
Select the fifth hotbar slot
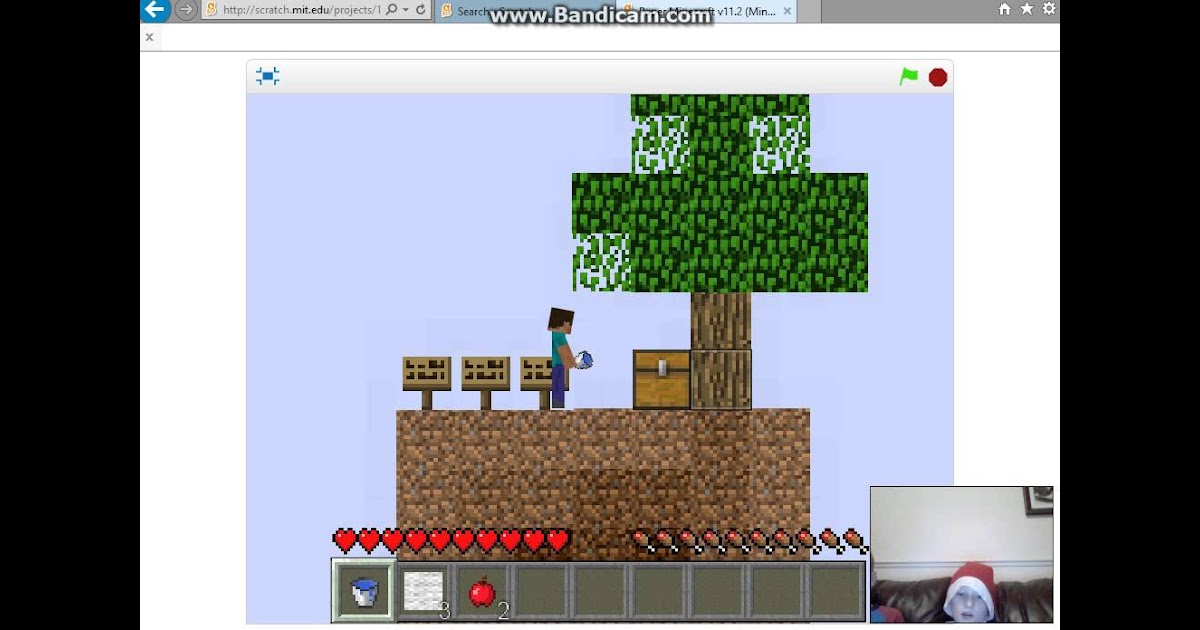(600, 591)
